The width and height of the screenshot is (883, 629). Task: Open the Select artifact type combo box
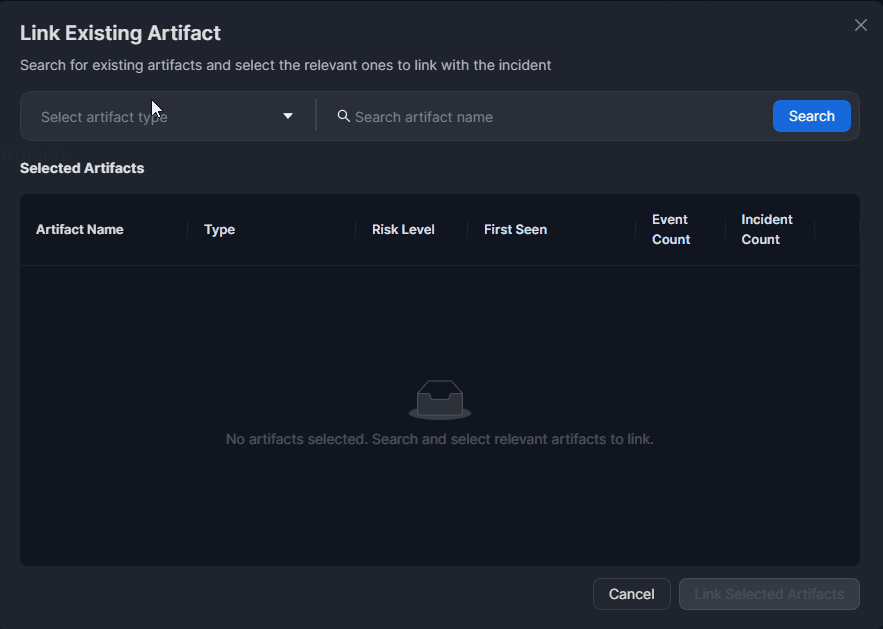click(160, 117)
